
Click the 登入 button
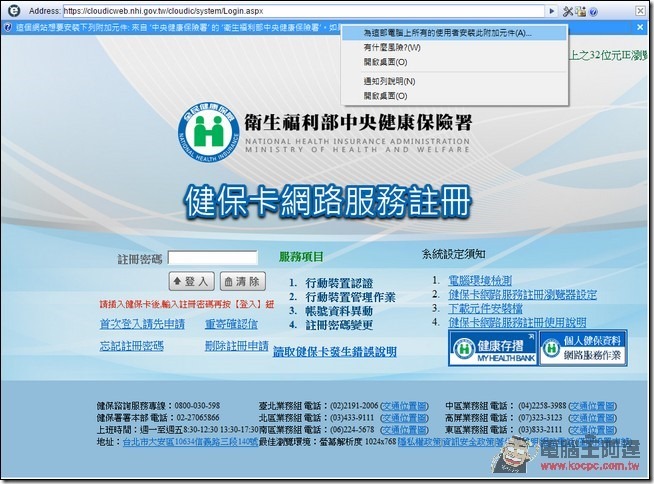[191, 281]
